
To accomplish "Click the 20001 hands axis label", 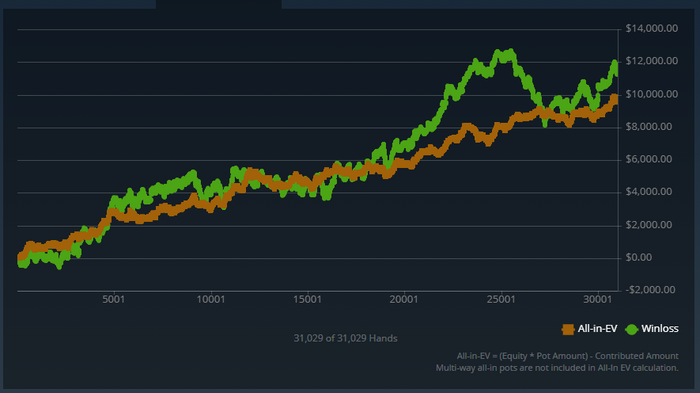I will pos(404,300).
